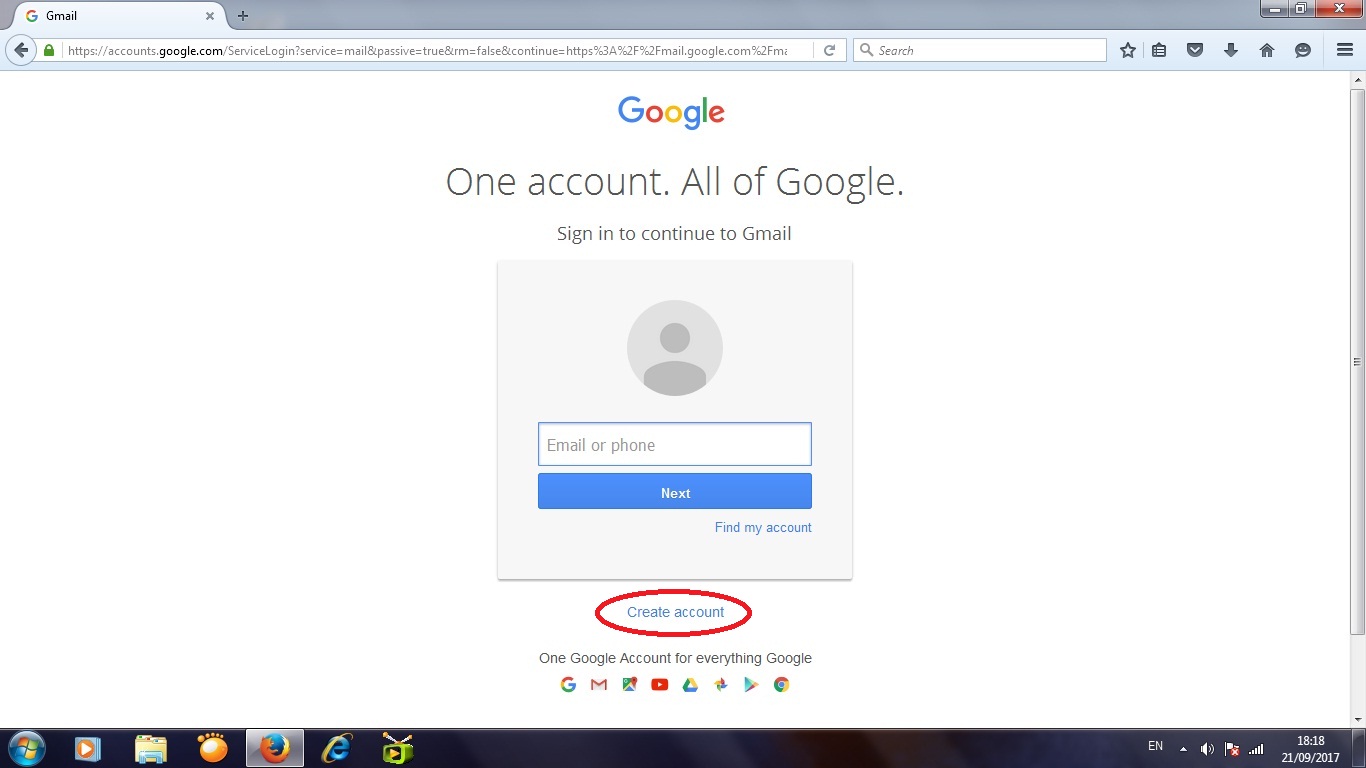Open the volume speaker icon in tray
Image resolution: width=1366 pixels, height=768 pixels.
[1207, 748]
